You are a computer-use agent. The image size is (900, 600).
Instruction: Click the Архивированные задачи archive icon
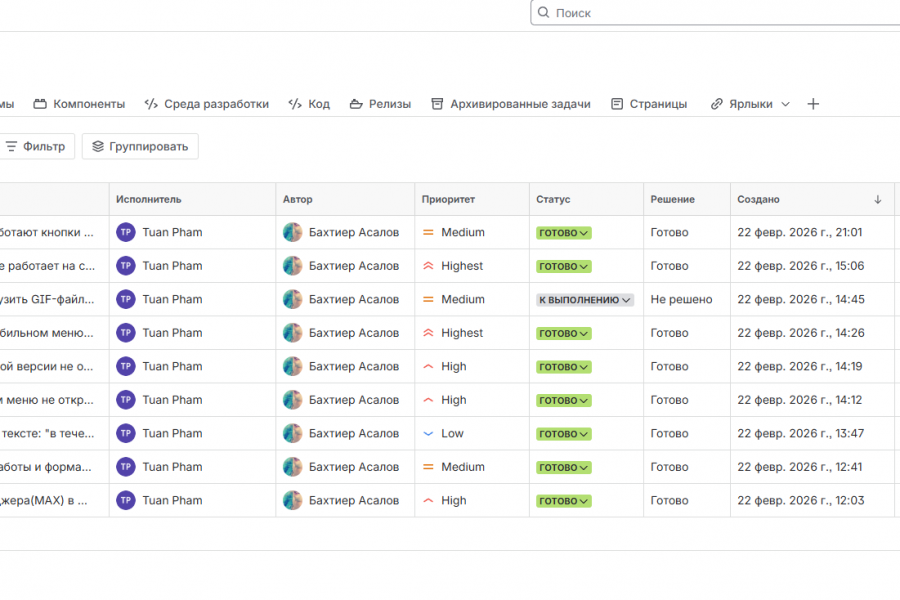point(437,104)
